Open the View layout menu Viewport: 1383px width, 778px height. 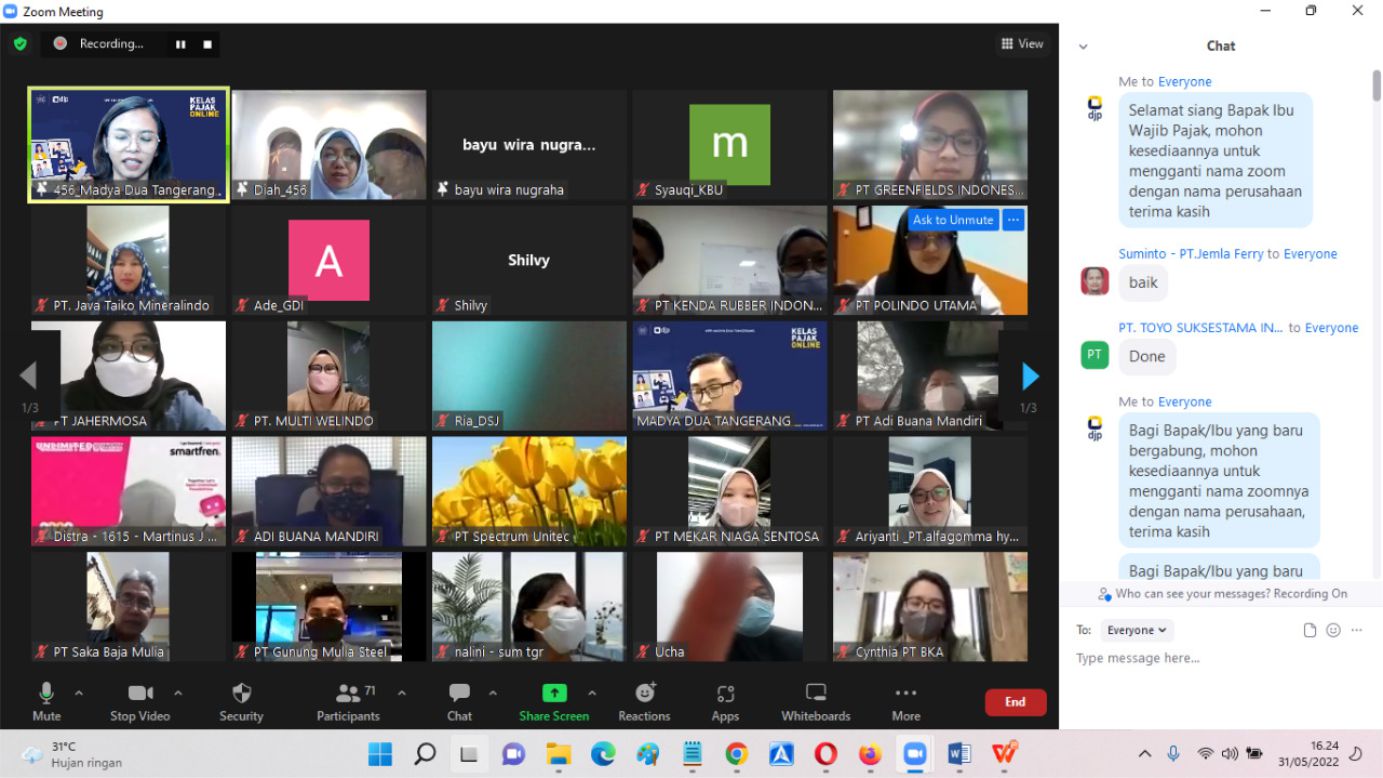click(x=1021, y=44)
